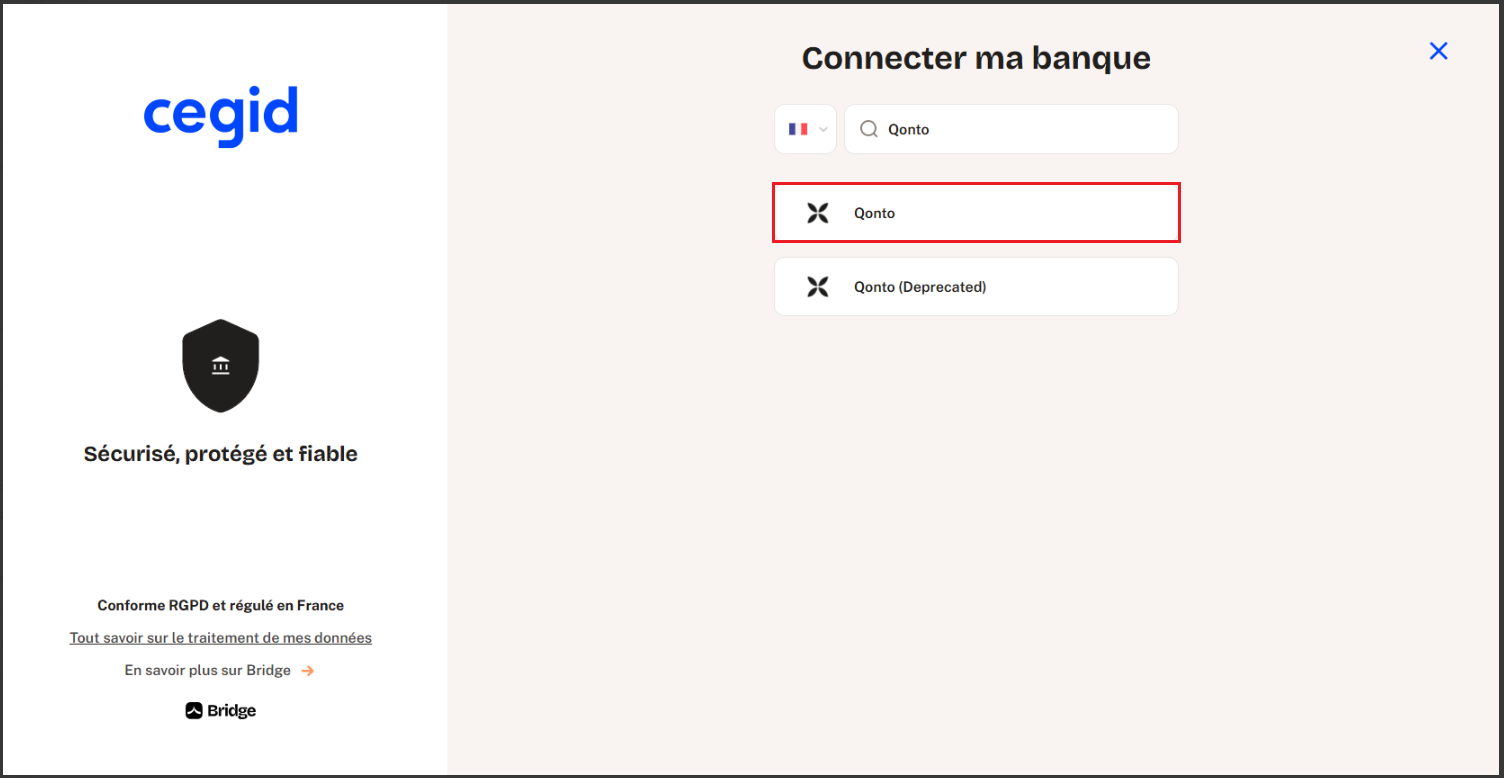Image resolution: width=1504 pixels, height=778 pixels.
Task: Click the Cegid logo
Action: (x=221, y=116)
